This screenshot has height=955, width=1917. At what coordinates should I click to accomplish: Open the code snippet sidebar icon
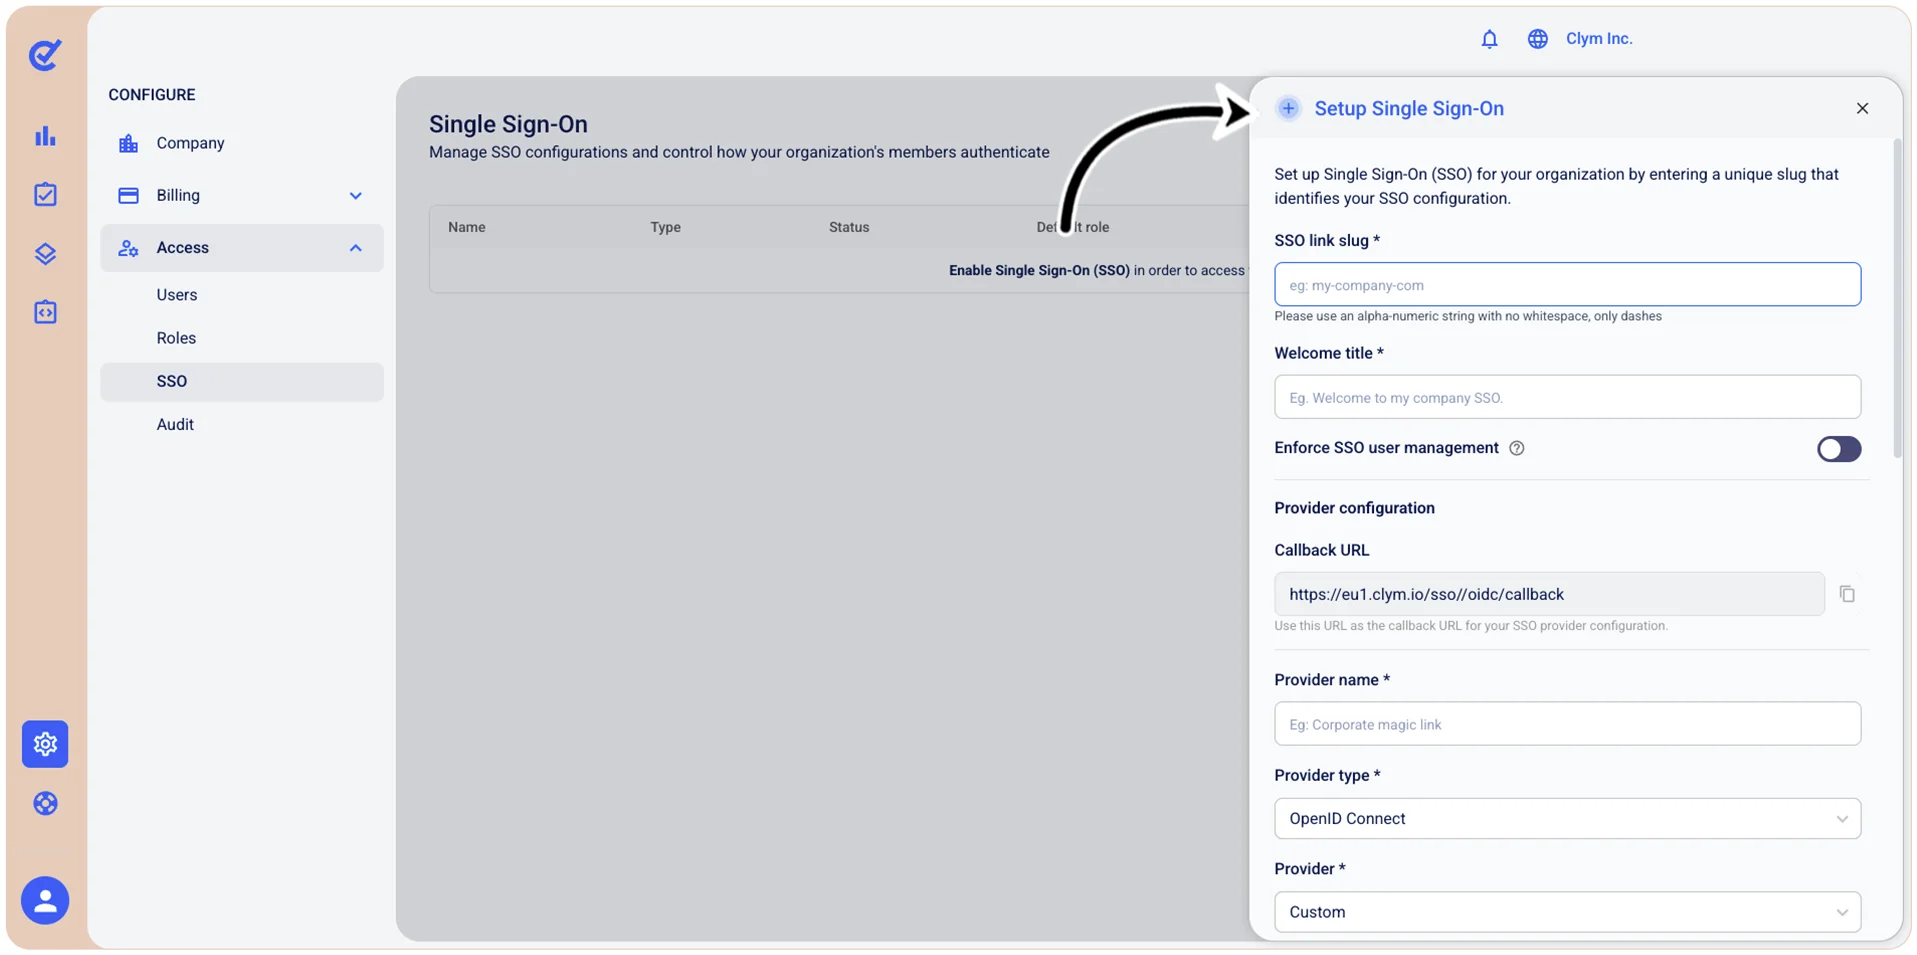point(45,312)
